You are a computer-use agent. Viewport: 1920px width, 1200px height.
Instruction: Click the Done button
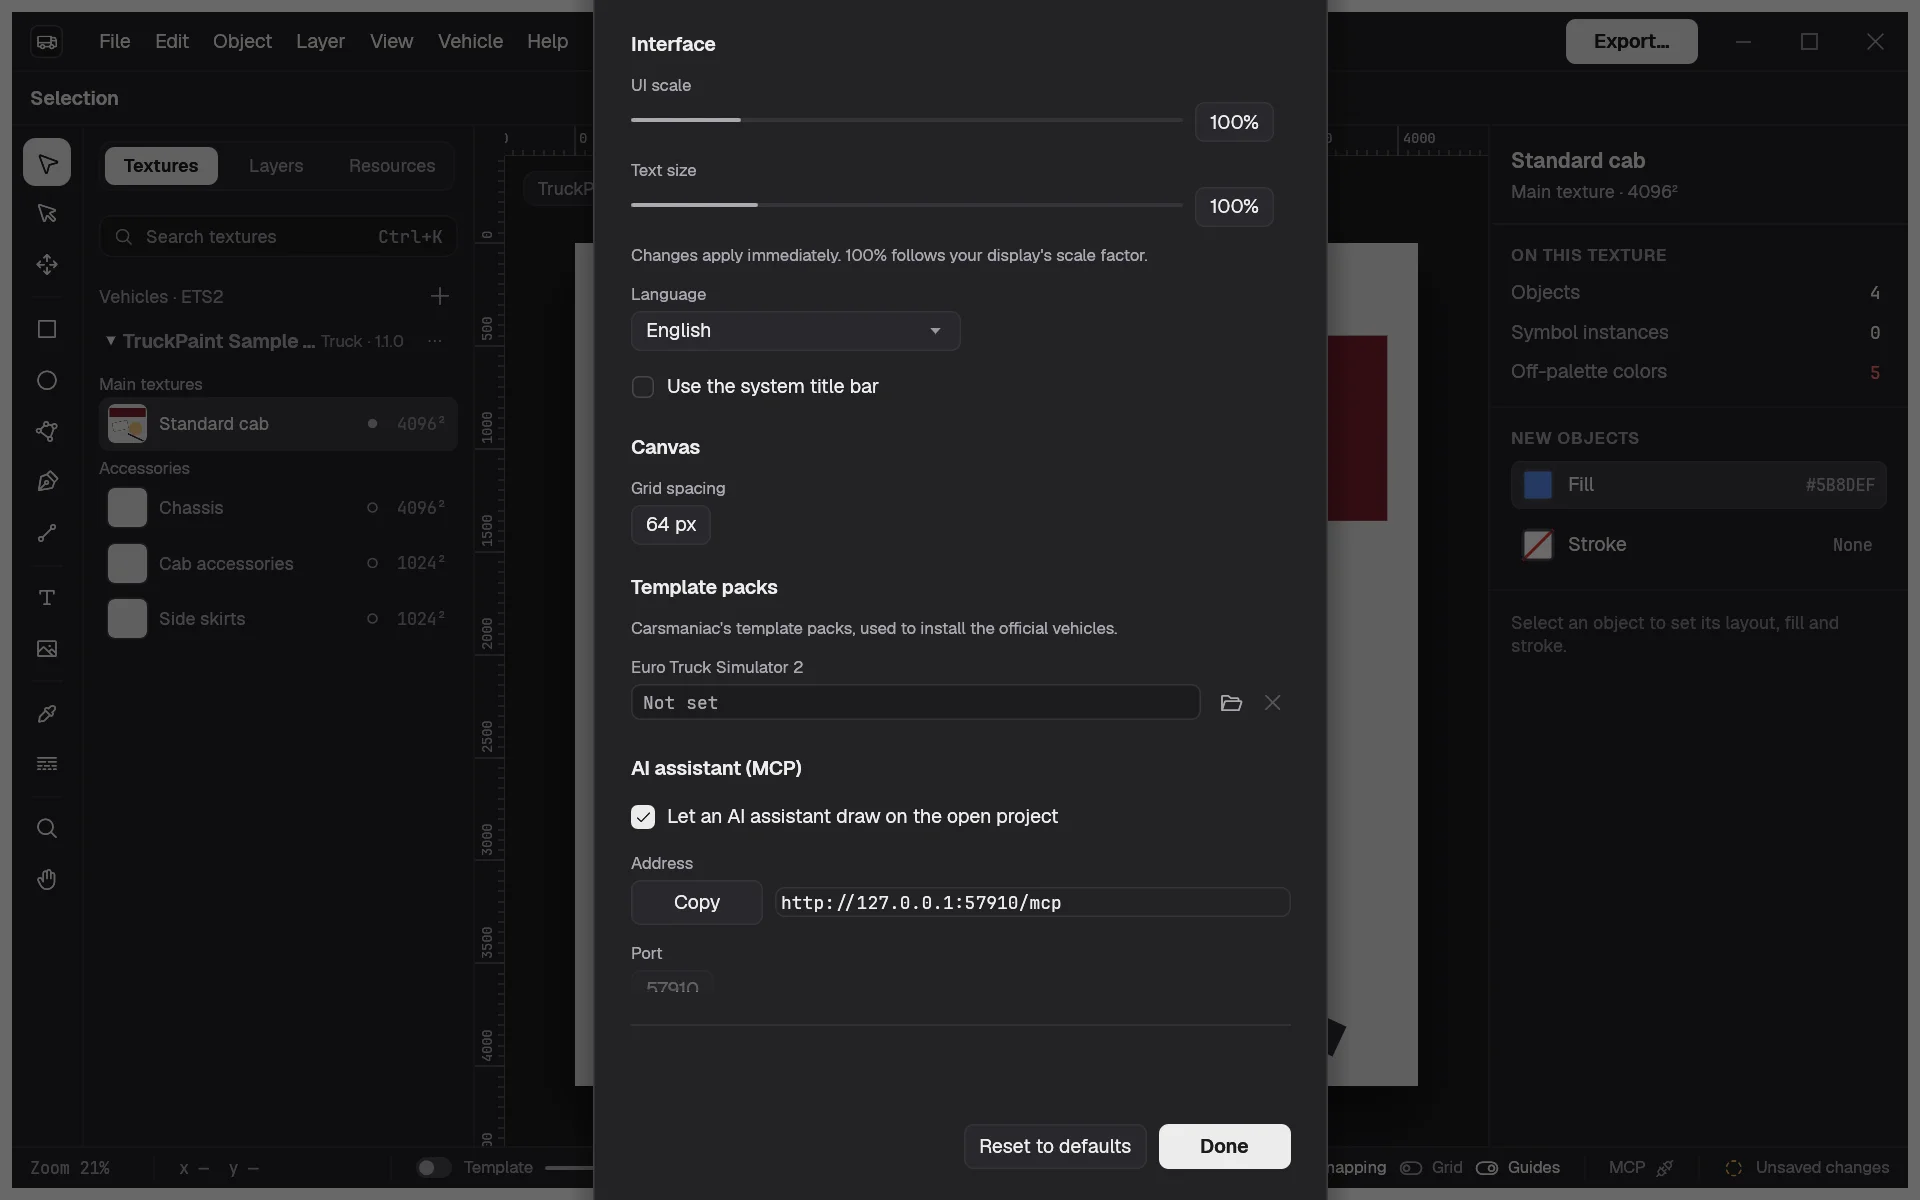point(1224,1146)
